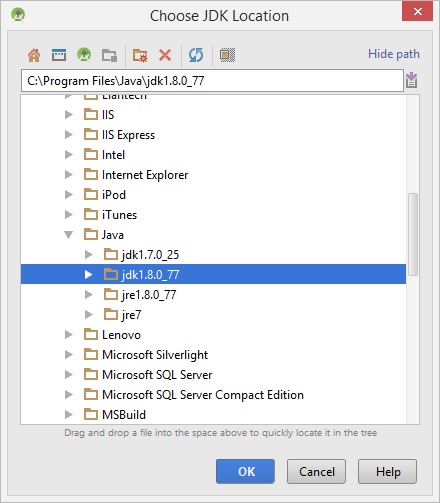Expand the Lenovo folder
Screen dimensions: 440x503
click(x=69, y=335)
